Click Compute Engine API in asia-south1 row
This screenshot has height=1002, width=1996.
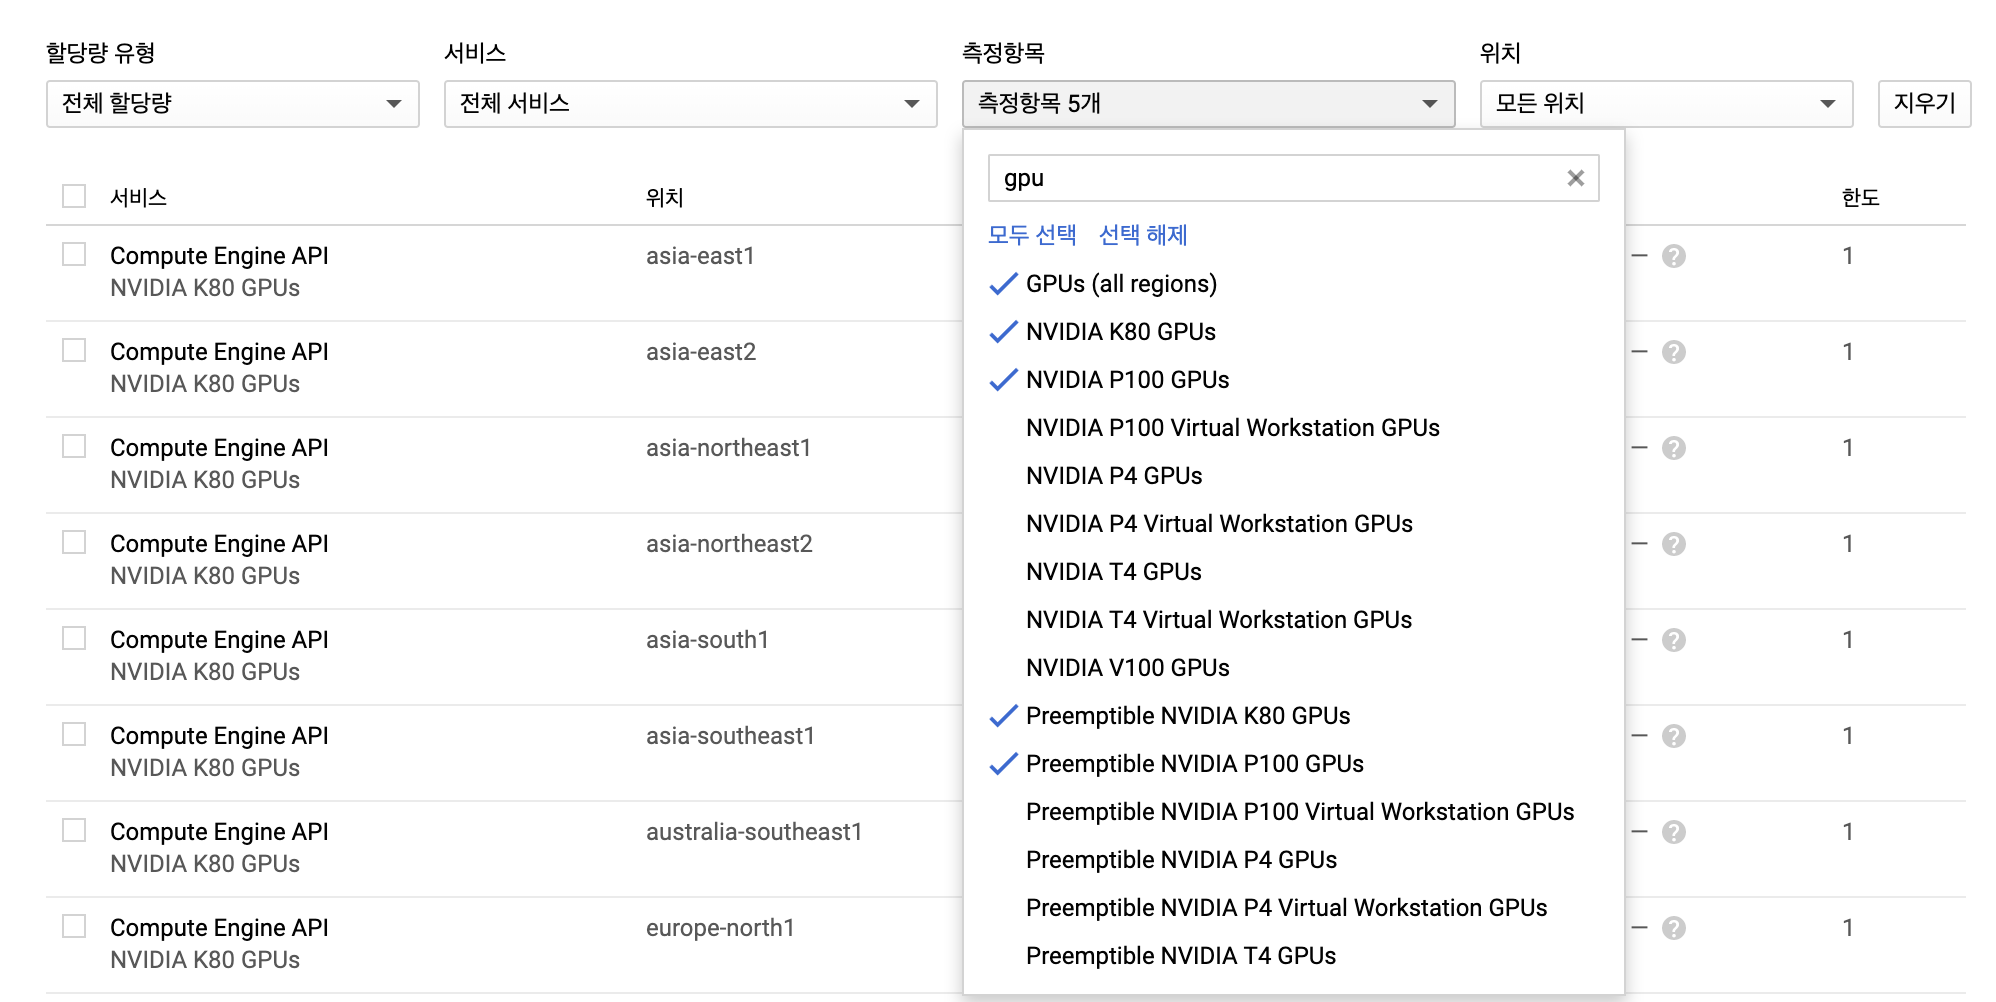(x=219, y=640)
